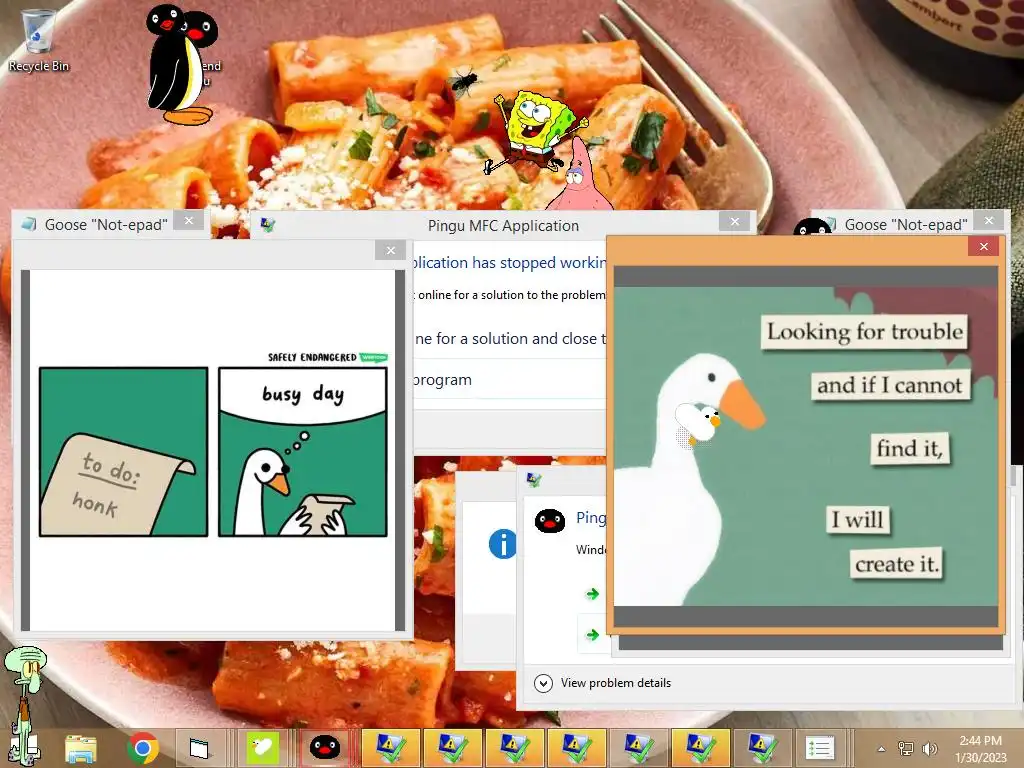Viewport: 1024px width, 768px height.
Task: Click the left Goose "Not-epad" title text
Action: click(106, 225)
